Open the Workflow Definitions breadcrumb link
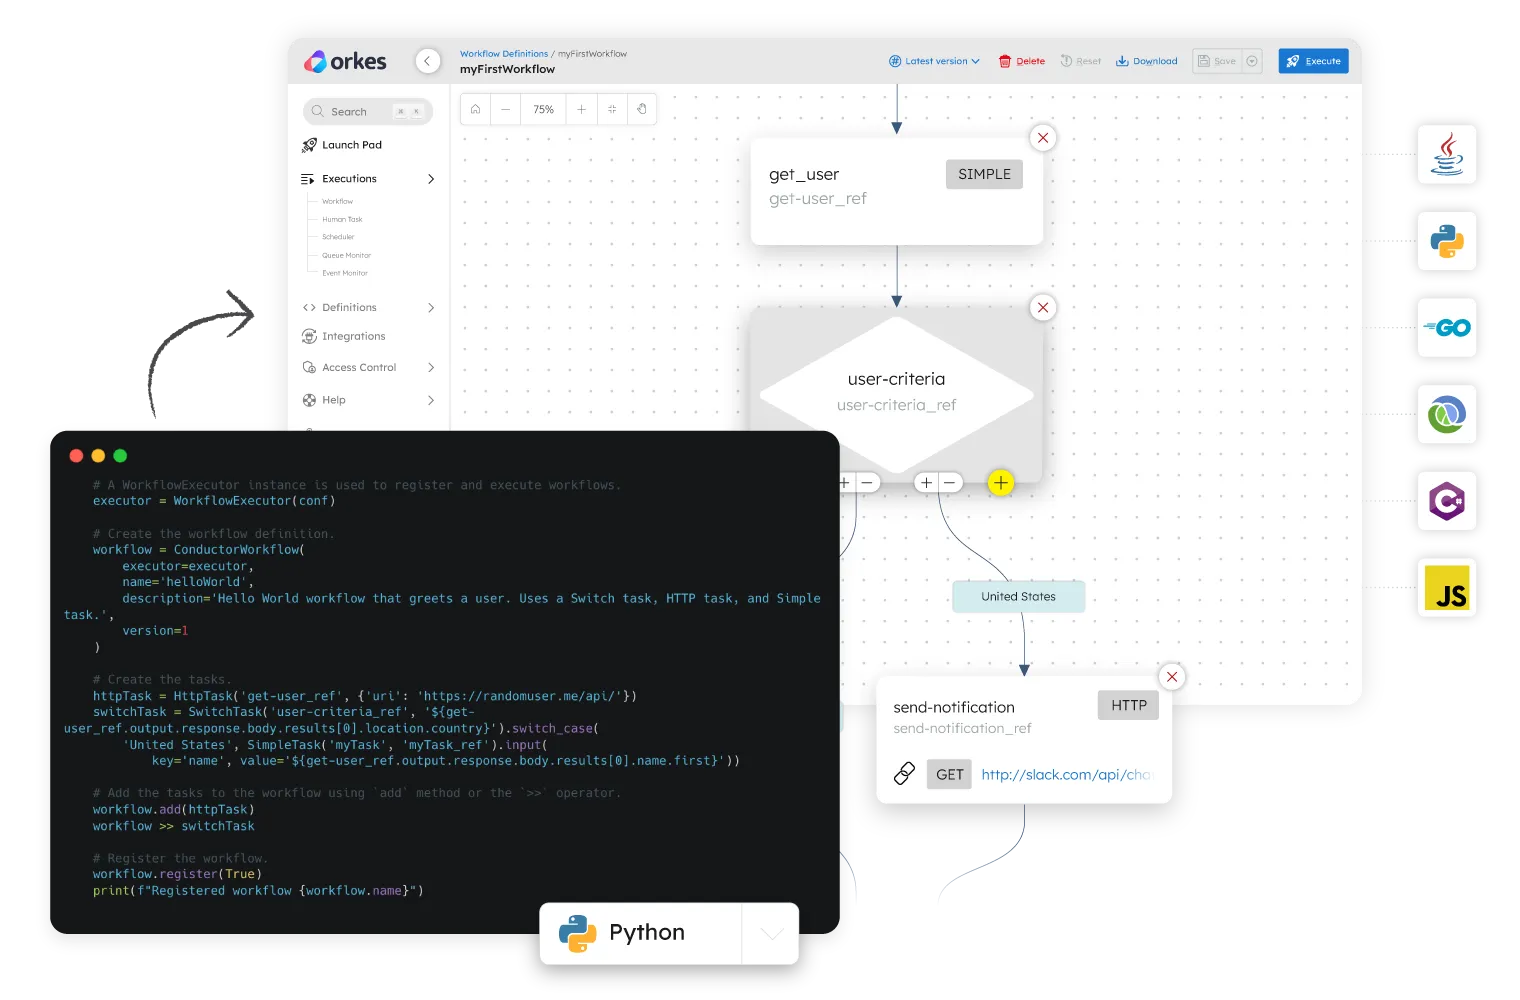 pos(503,53)
